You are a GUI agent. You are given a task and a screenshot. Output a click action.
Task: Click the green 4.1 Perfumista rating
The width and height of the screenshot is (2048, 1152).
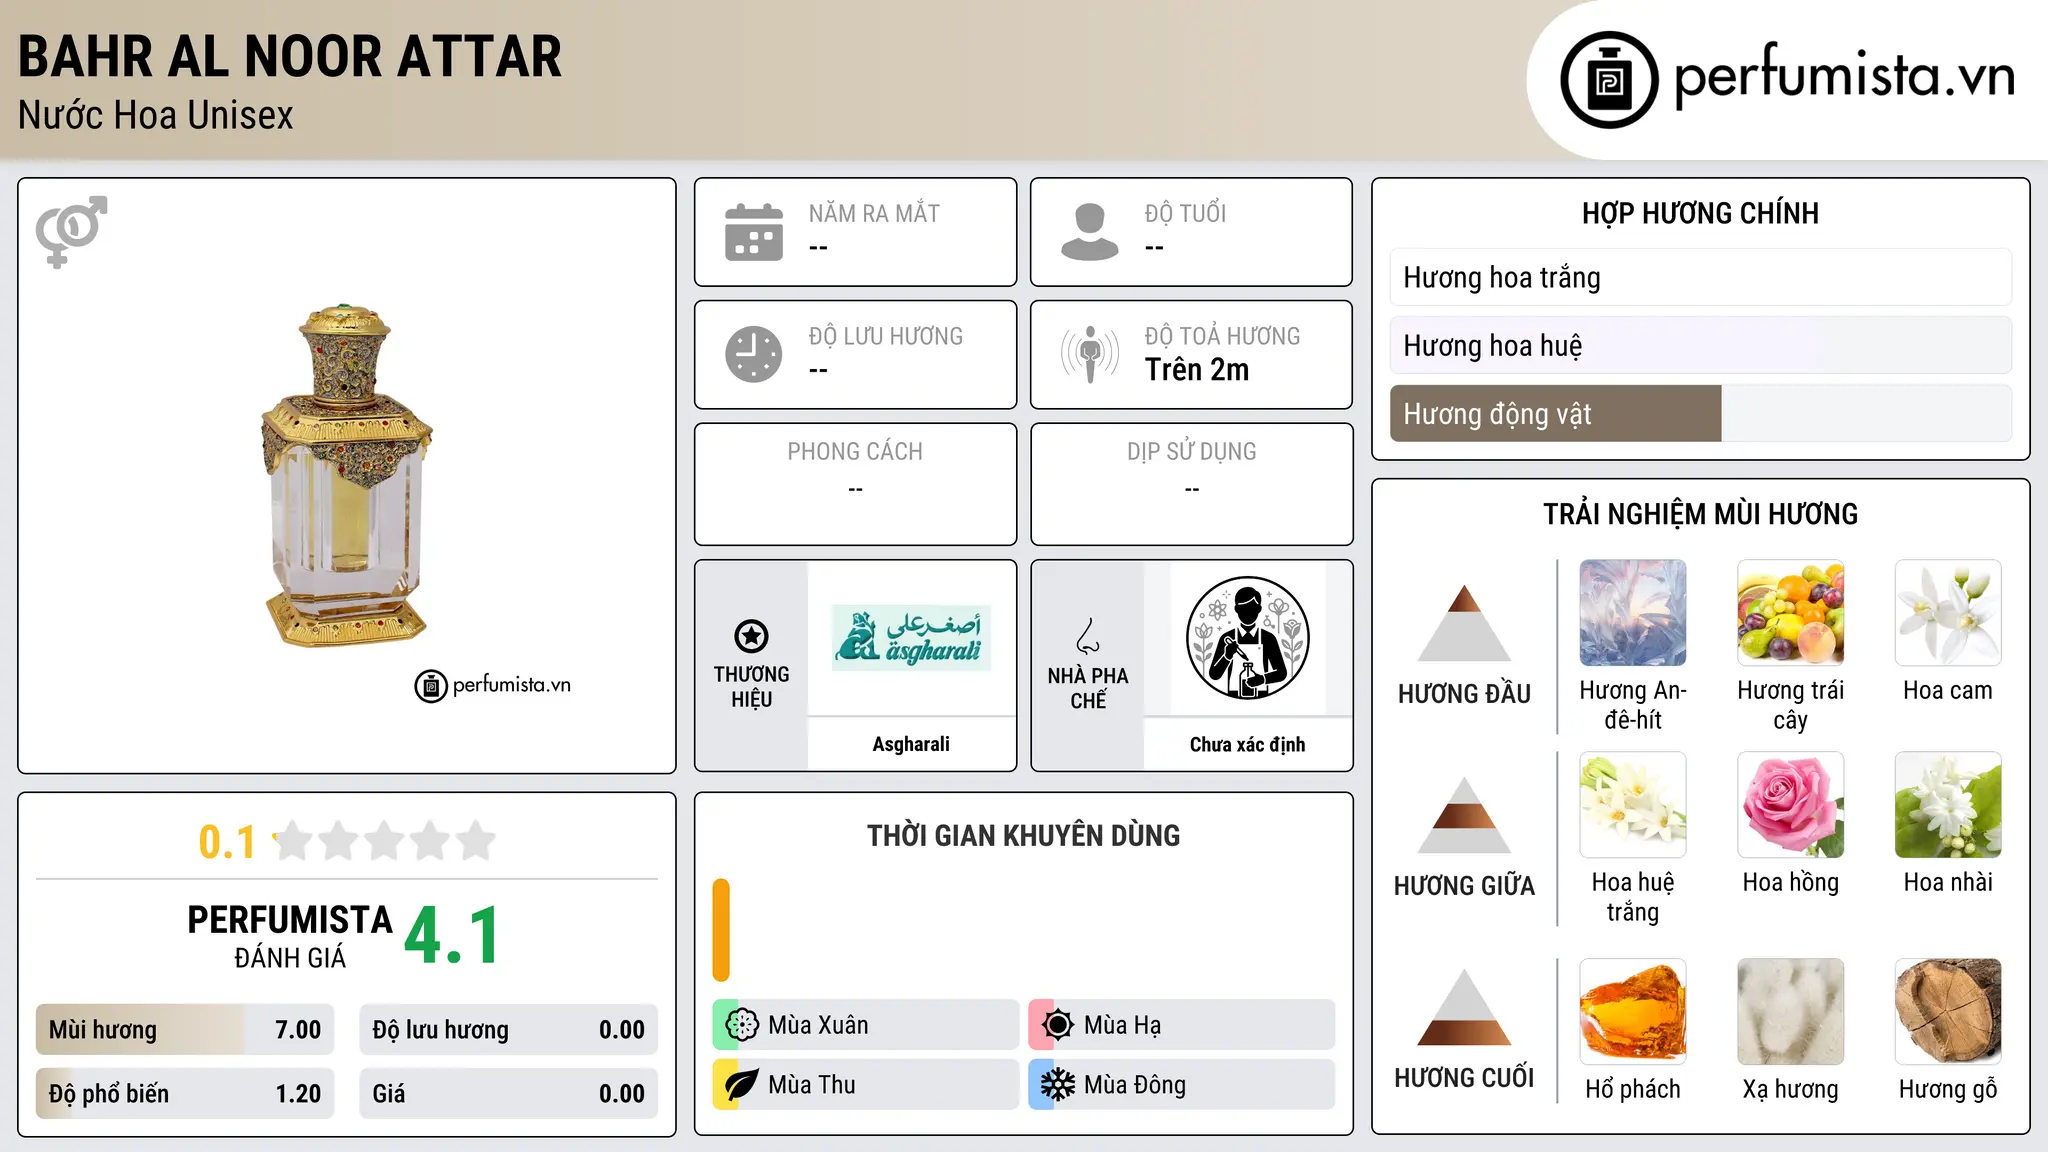tap(452, 935)
